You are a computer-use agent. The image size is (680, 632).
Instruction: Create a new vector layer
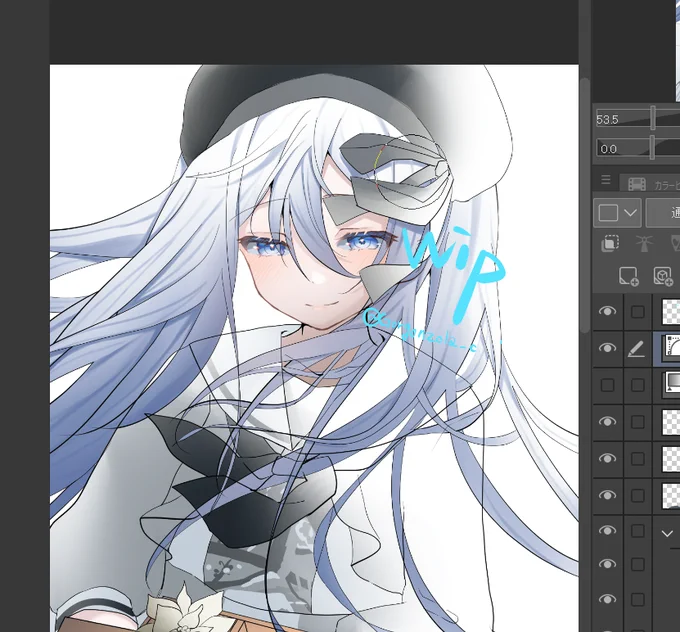[x=663, y=276]
